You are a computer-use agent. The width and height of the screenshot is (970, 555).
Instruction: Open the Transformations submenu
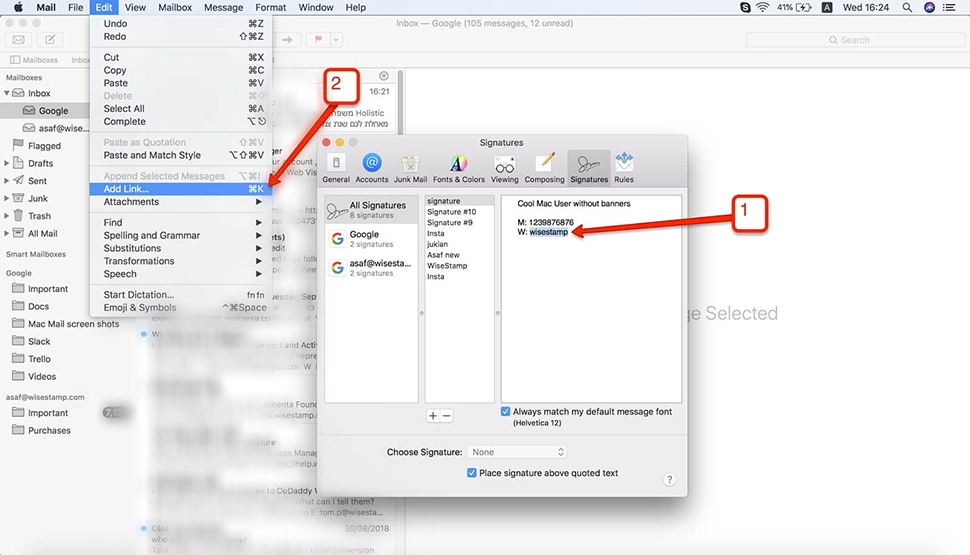[x=181, y=261]
